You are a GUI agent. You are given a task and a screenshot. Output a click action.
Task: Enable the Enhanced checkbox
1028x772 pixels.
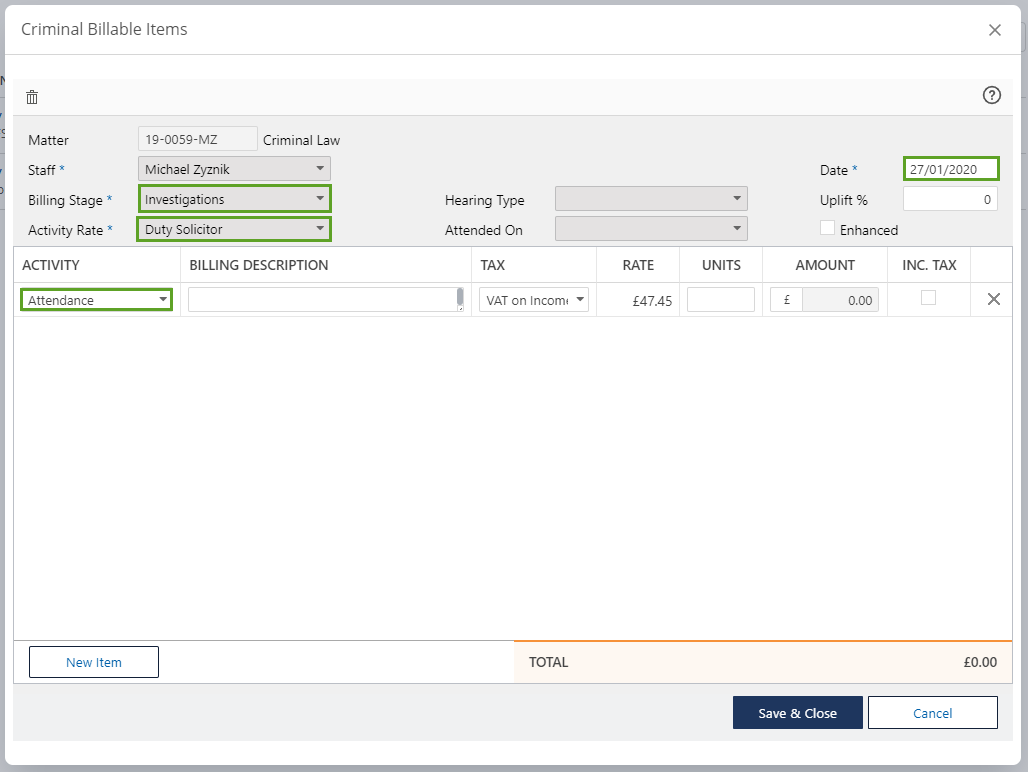tap(827, 228)
